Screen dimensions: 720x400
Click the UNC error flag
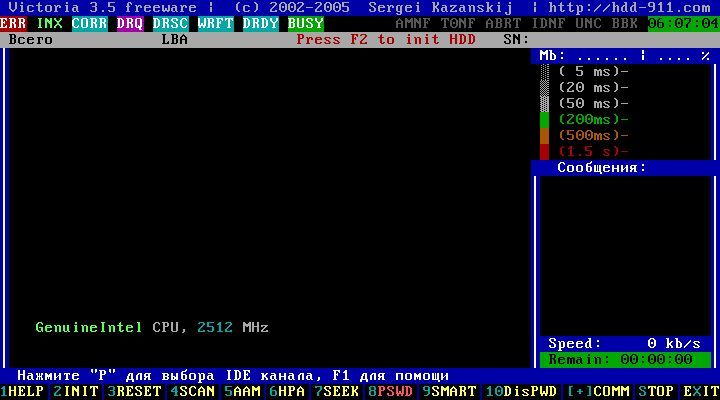coord(589,23)
